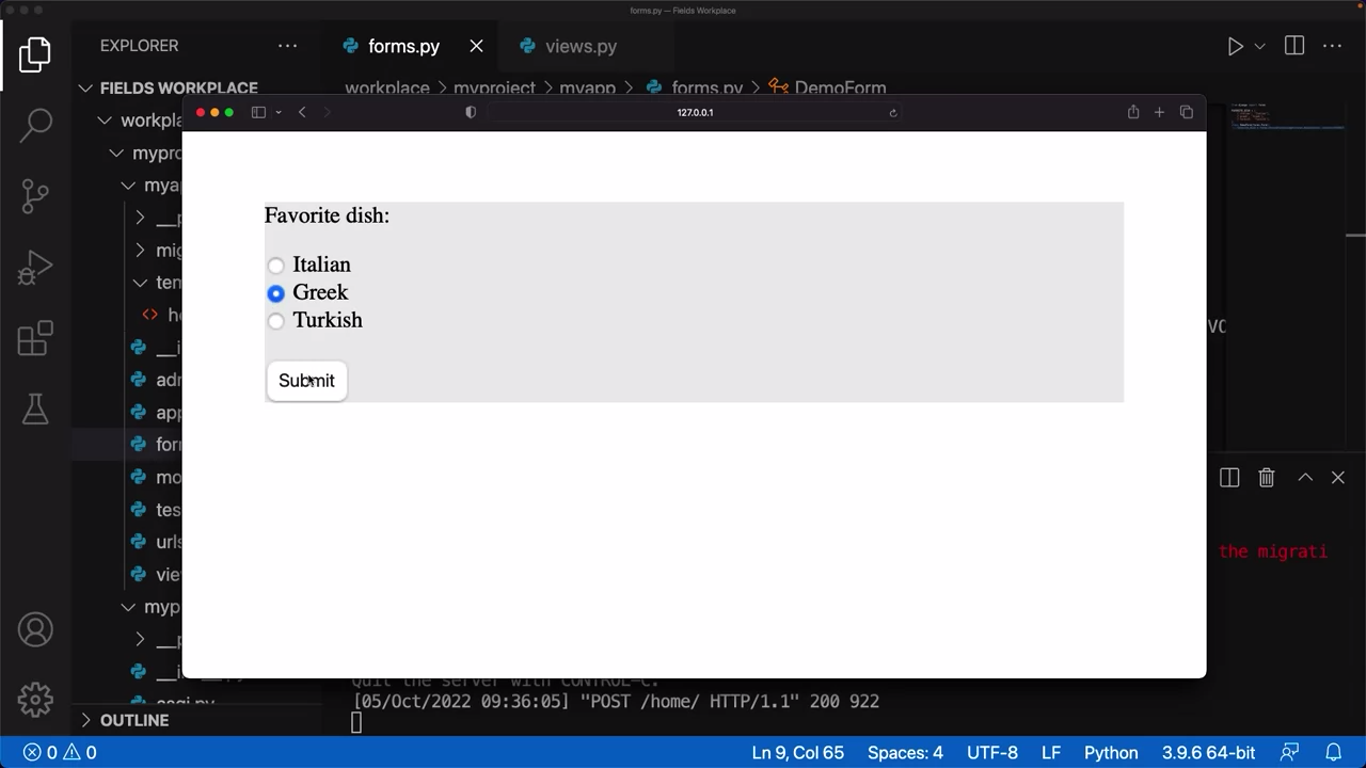Open the Extensions view icon
This screenshot has width=1366, height=768.
click(x=35, y=339)
